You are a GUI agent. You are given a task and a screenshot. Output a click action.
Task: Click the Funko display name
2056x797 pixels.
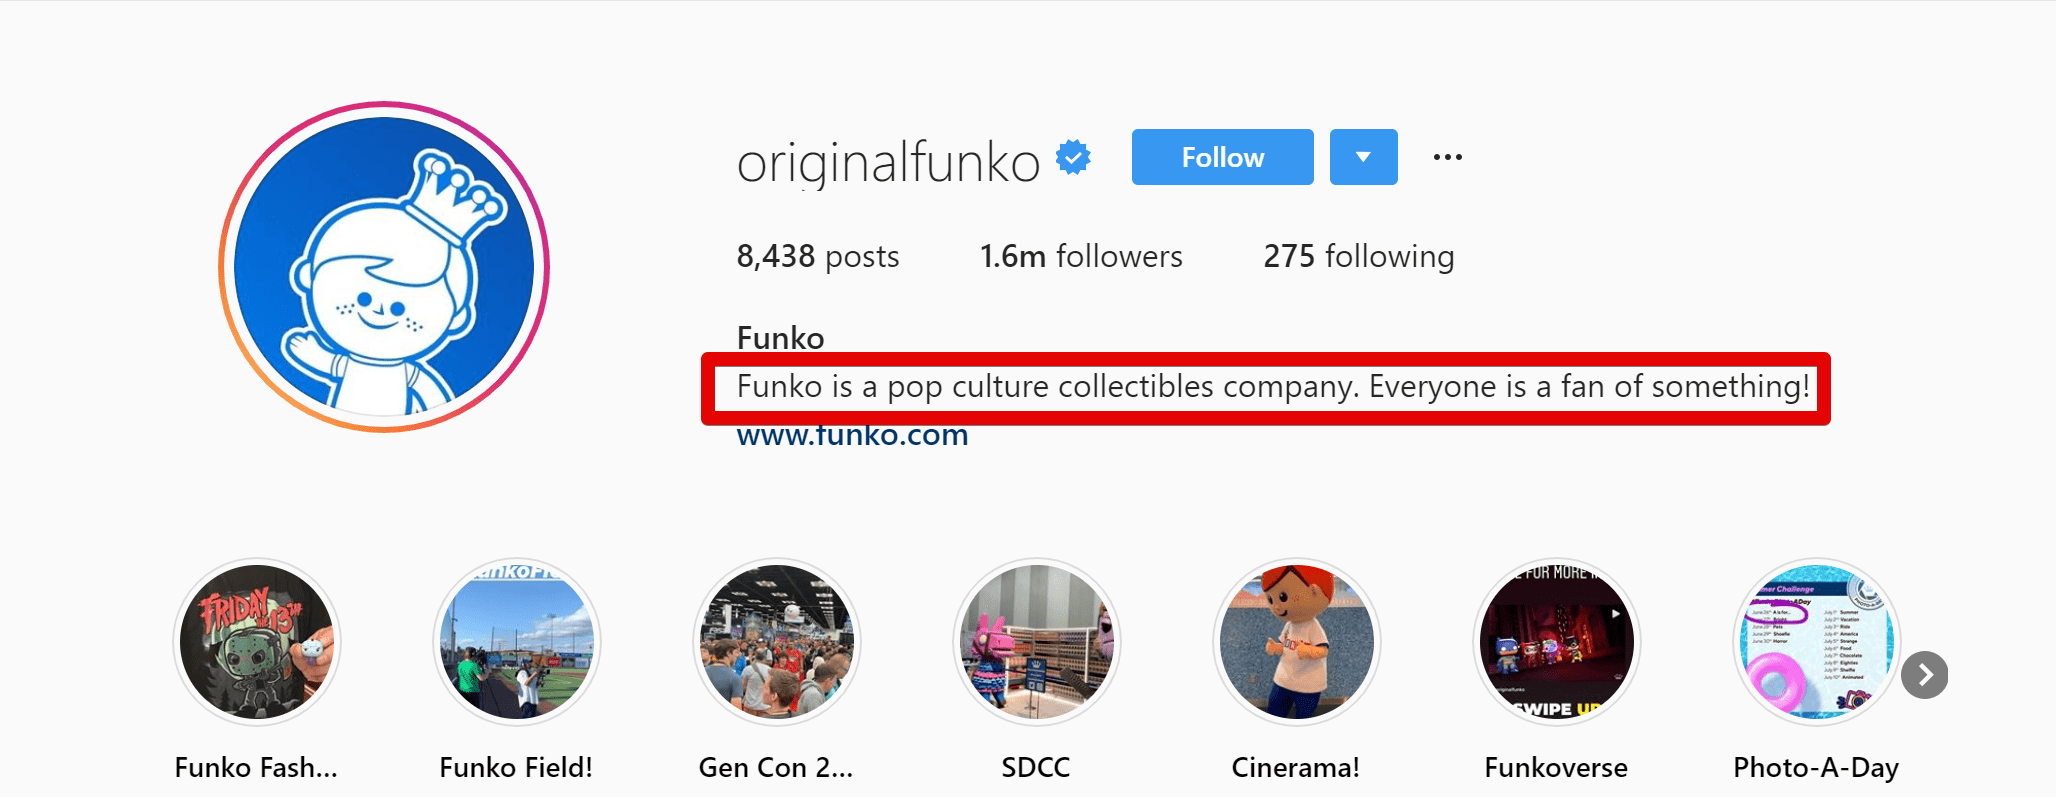pos(779,338)
